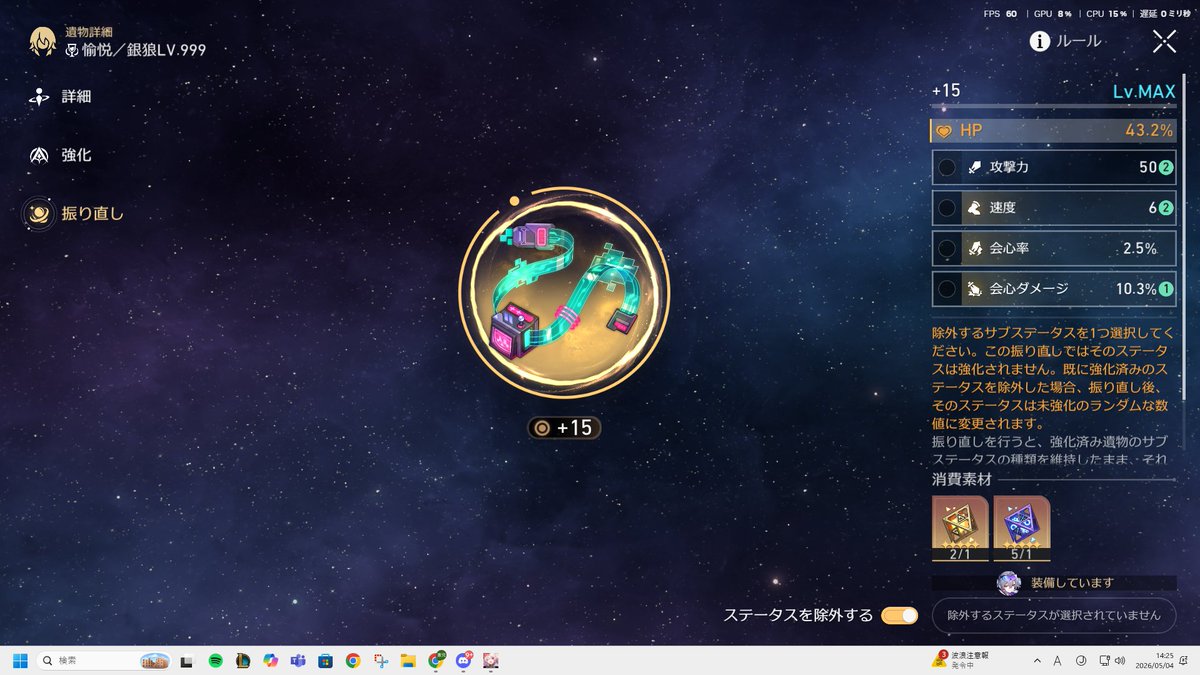Click the +15 level badge below the relic

[565, 428]
